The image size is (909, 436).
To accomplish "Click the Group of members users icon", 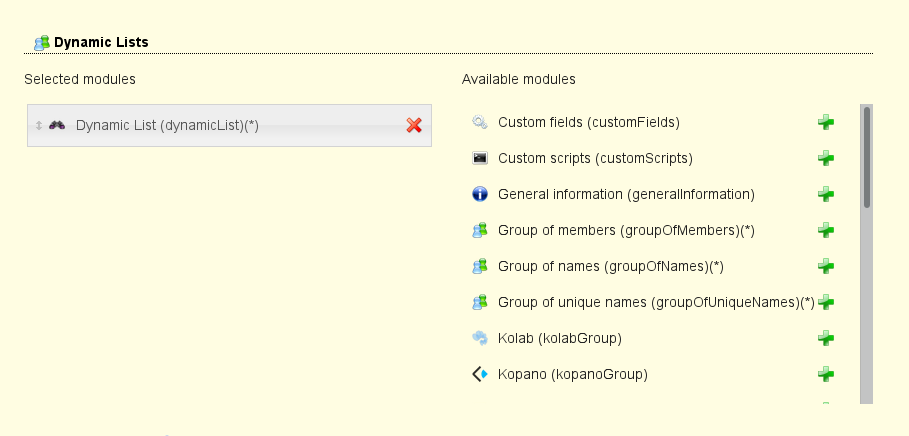I will 480,230.
